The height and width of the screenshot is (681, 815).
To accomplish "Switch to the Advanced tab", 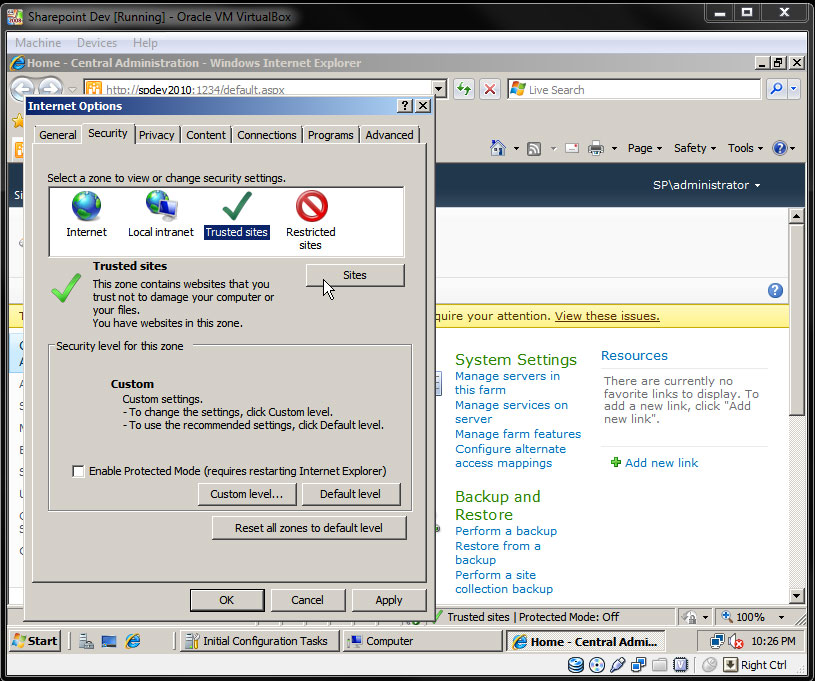I will (x=389, y=135).
